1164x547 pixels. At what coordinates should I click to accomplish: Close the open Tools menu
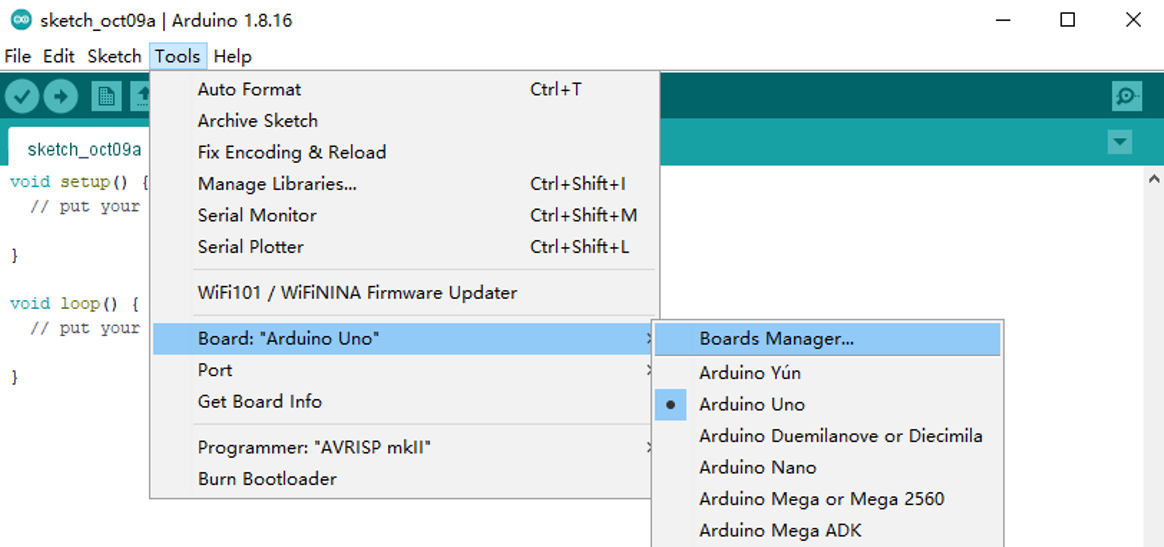[x=178, y=56]
